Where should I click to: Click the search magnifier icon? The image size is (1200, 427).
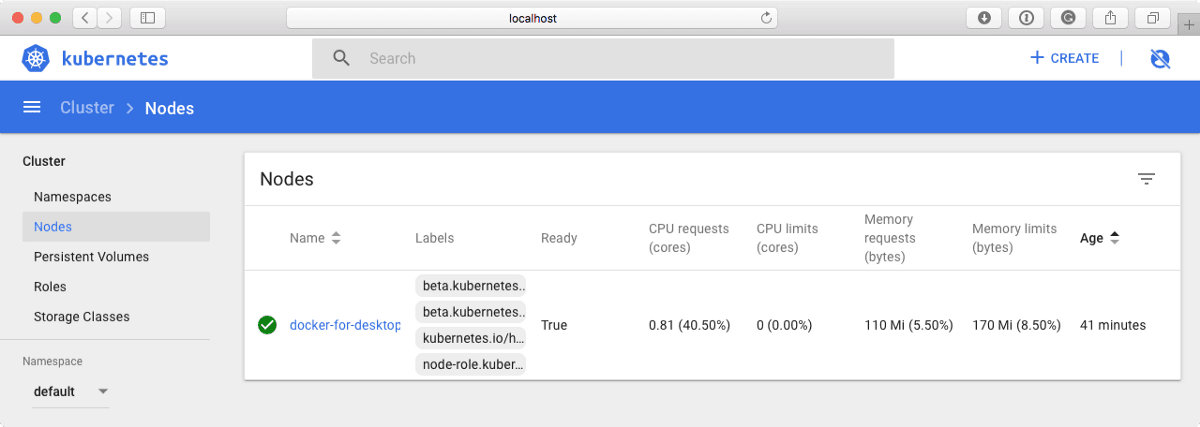pyautogui.click(x=342, y=59)
